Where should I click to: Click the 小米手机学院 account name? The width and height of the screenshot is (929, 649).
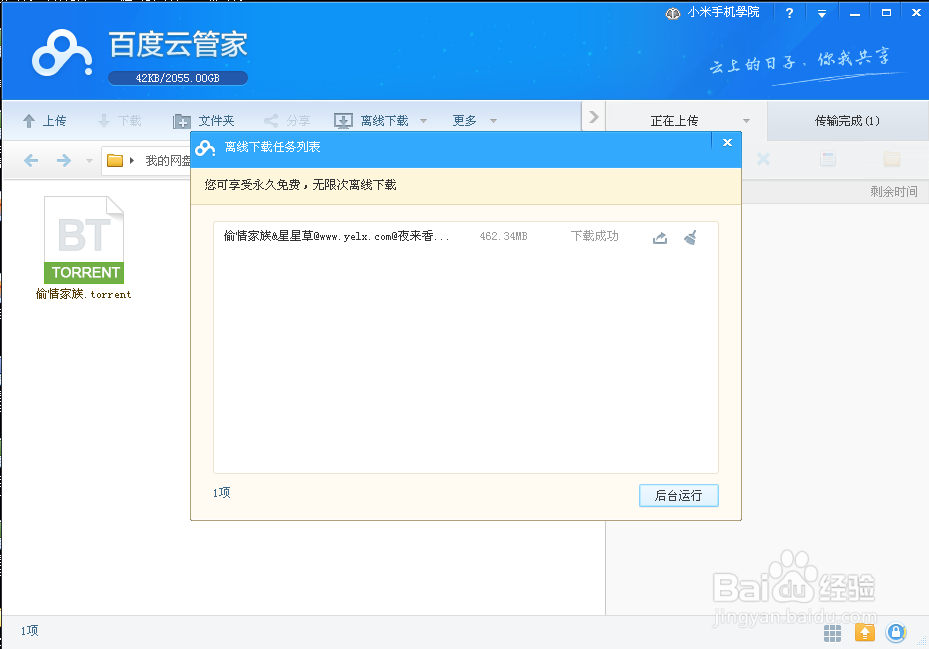coord(723,12)
